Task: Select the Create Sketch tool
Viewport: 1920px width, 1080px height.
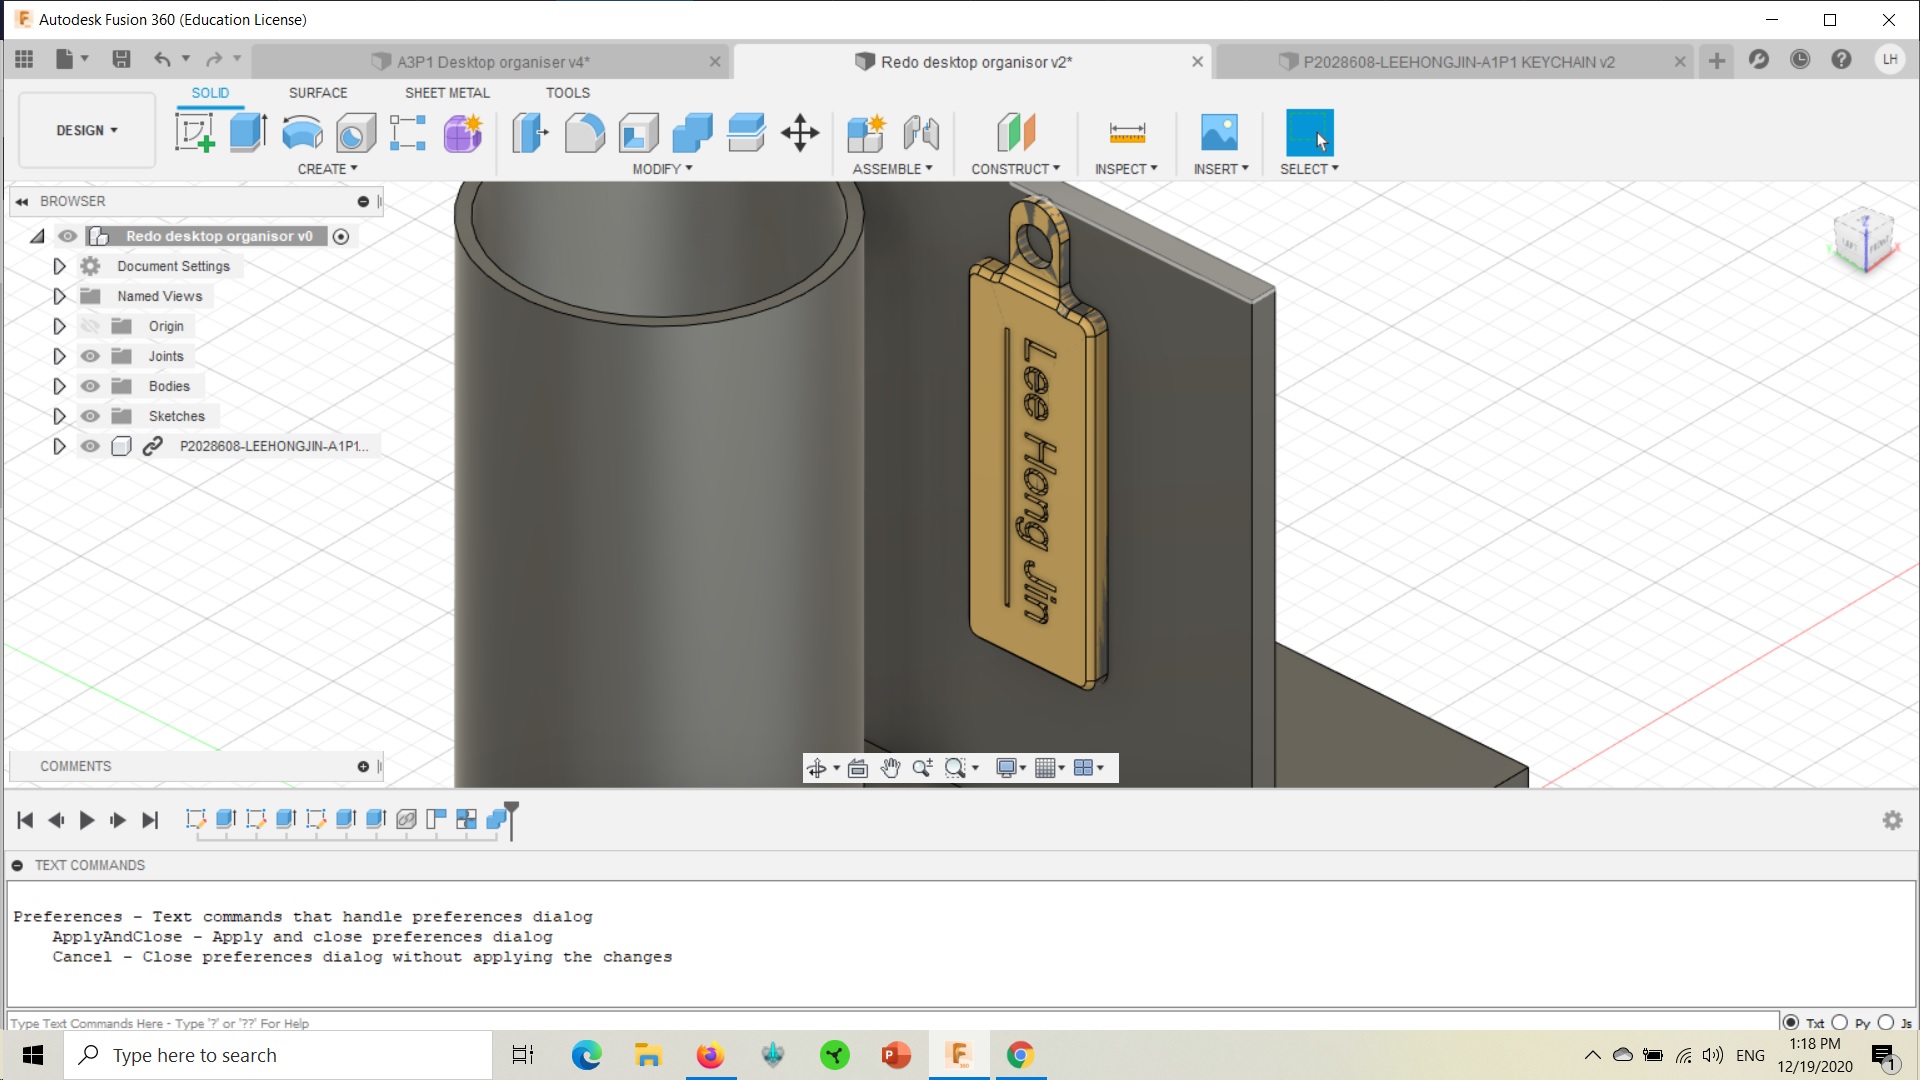Action: (194, 132)
